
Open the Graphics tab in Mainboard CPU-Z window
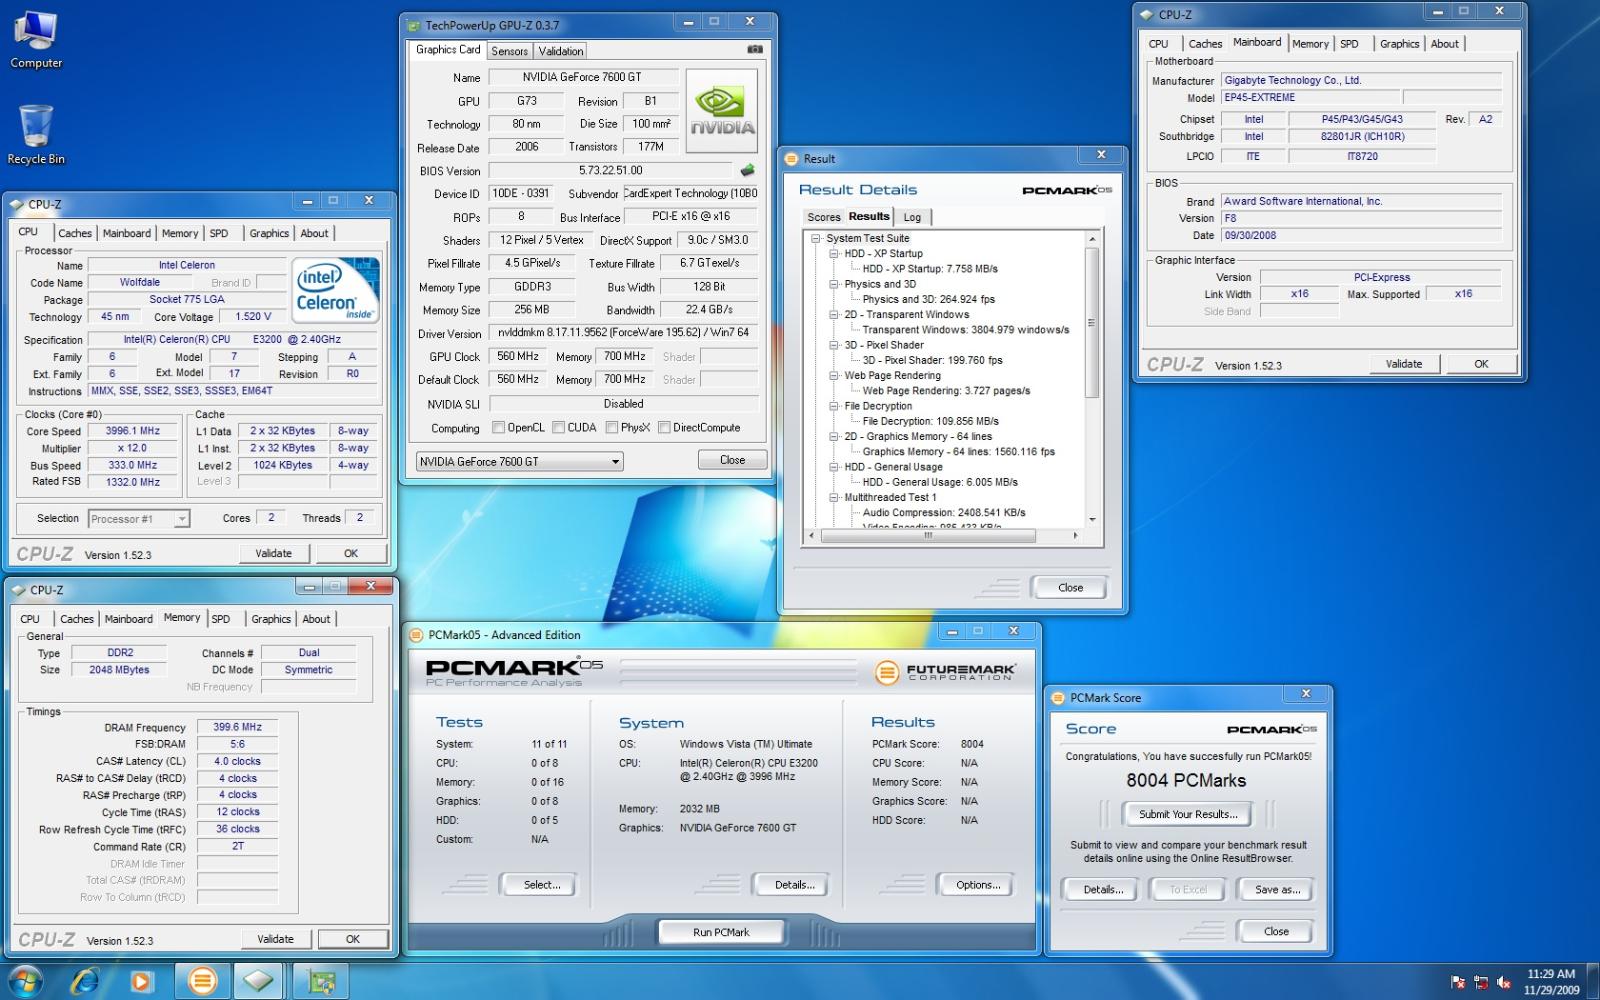1399,44
